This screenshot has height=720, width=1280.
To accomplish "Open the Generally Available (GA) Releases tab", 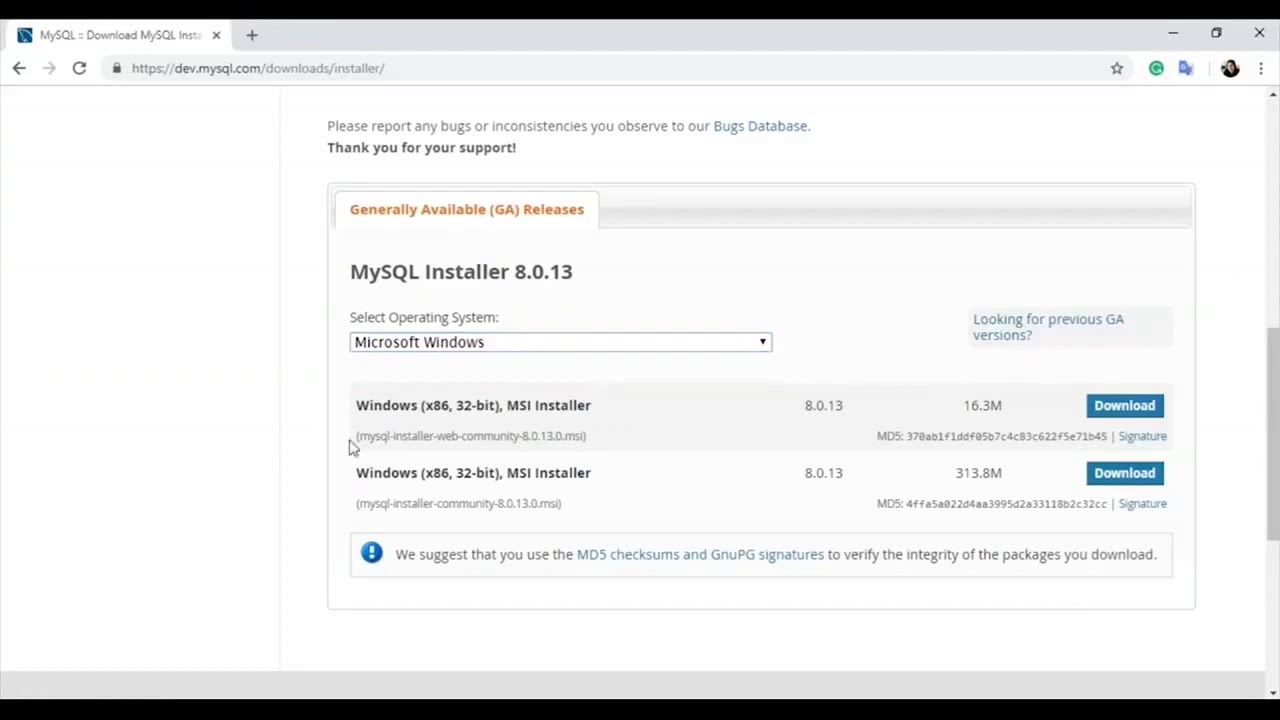I will point(467,209).
